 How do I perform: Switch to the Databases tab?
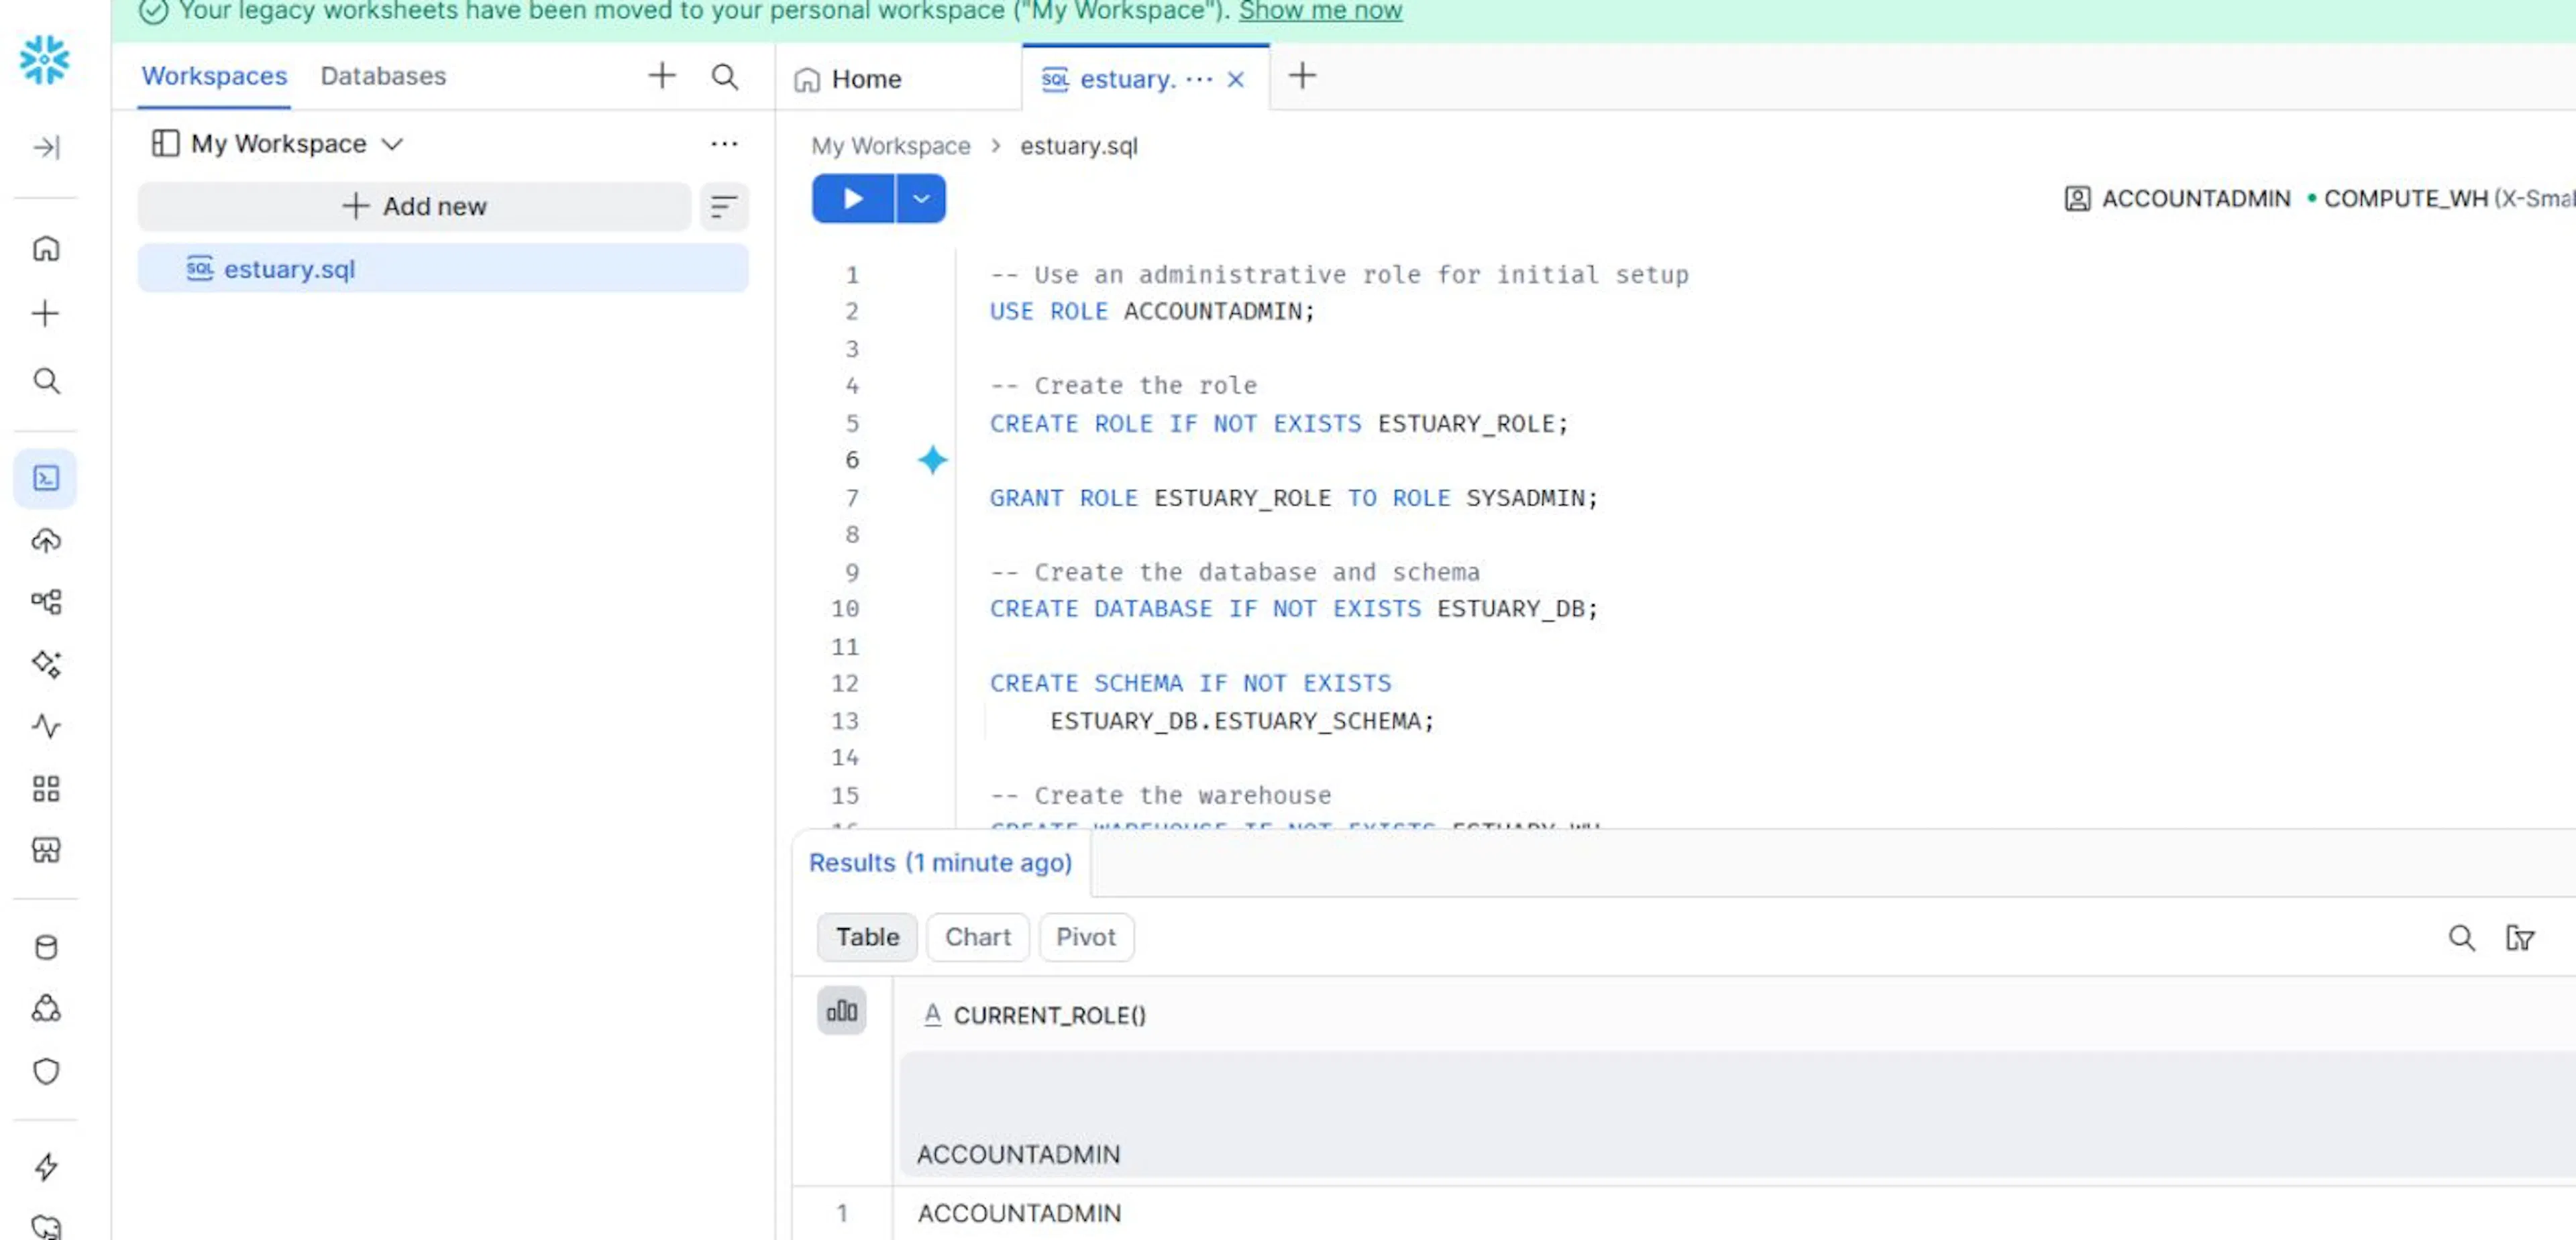383,76
